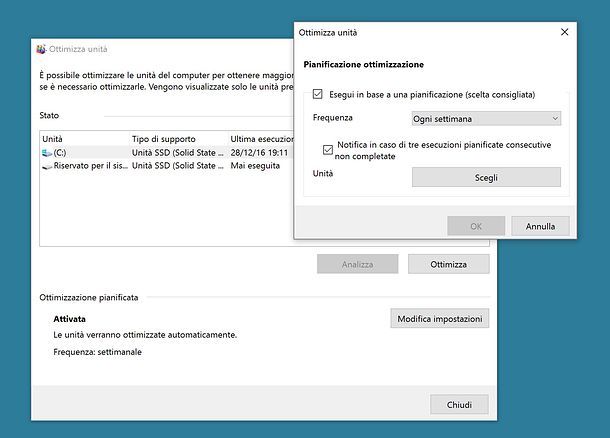Select the 'Mai eseguita' cell

(x=255, y=166)
